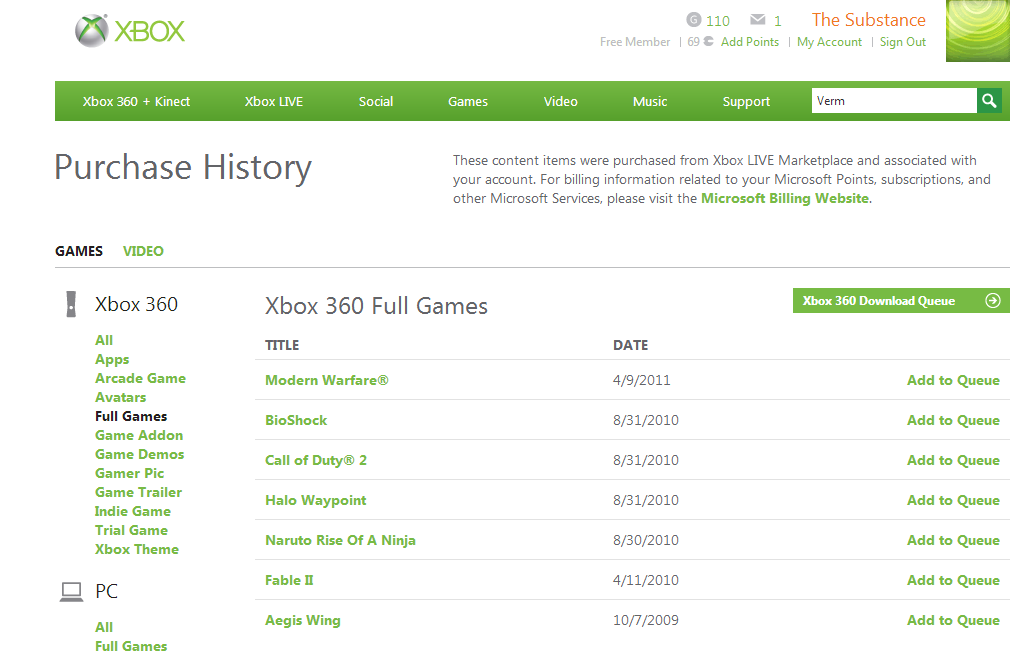Click the Purchase History heading

point(183,168)
